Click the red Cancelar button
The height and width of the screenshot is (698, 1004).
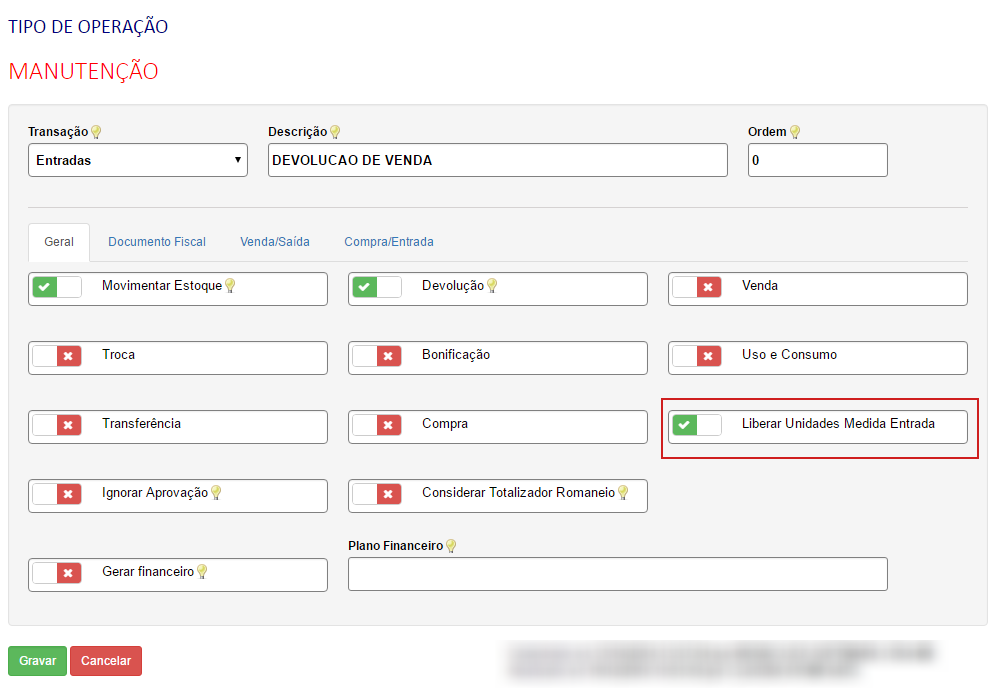106,661
